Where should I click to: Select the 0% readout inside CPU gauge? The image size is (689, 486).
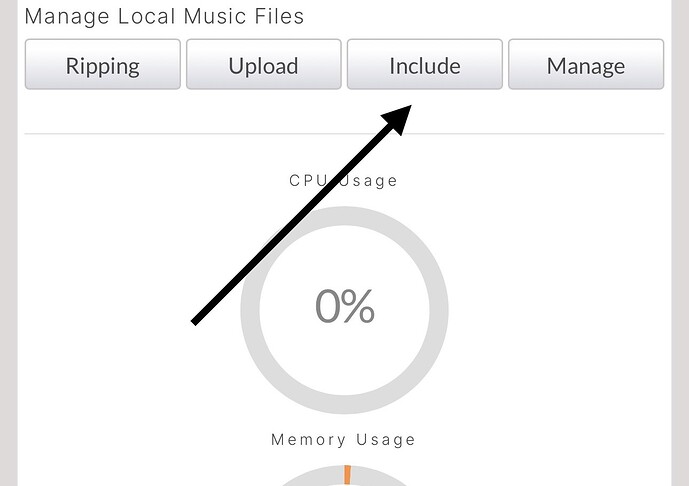tap(345, 306)
